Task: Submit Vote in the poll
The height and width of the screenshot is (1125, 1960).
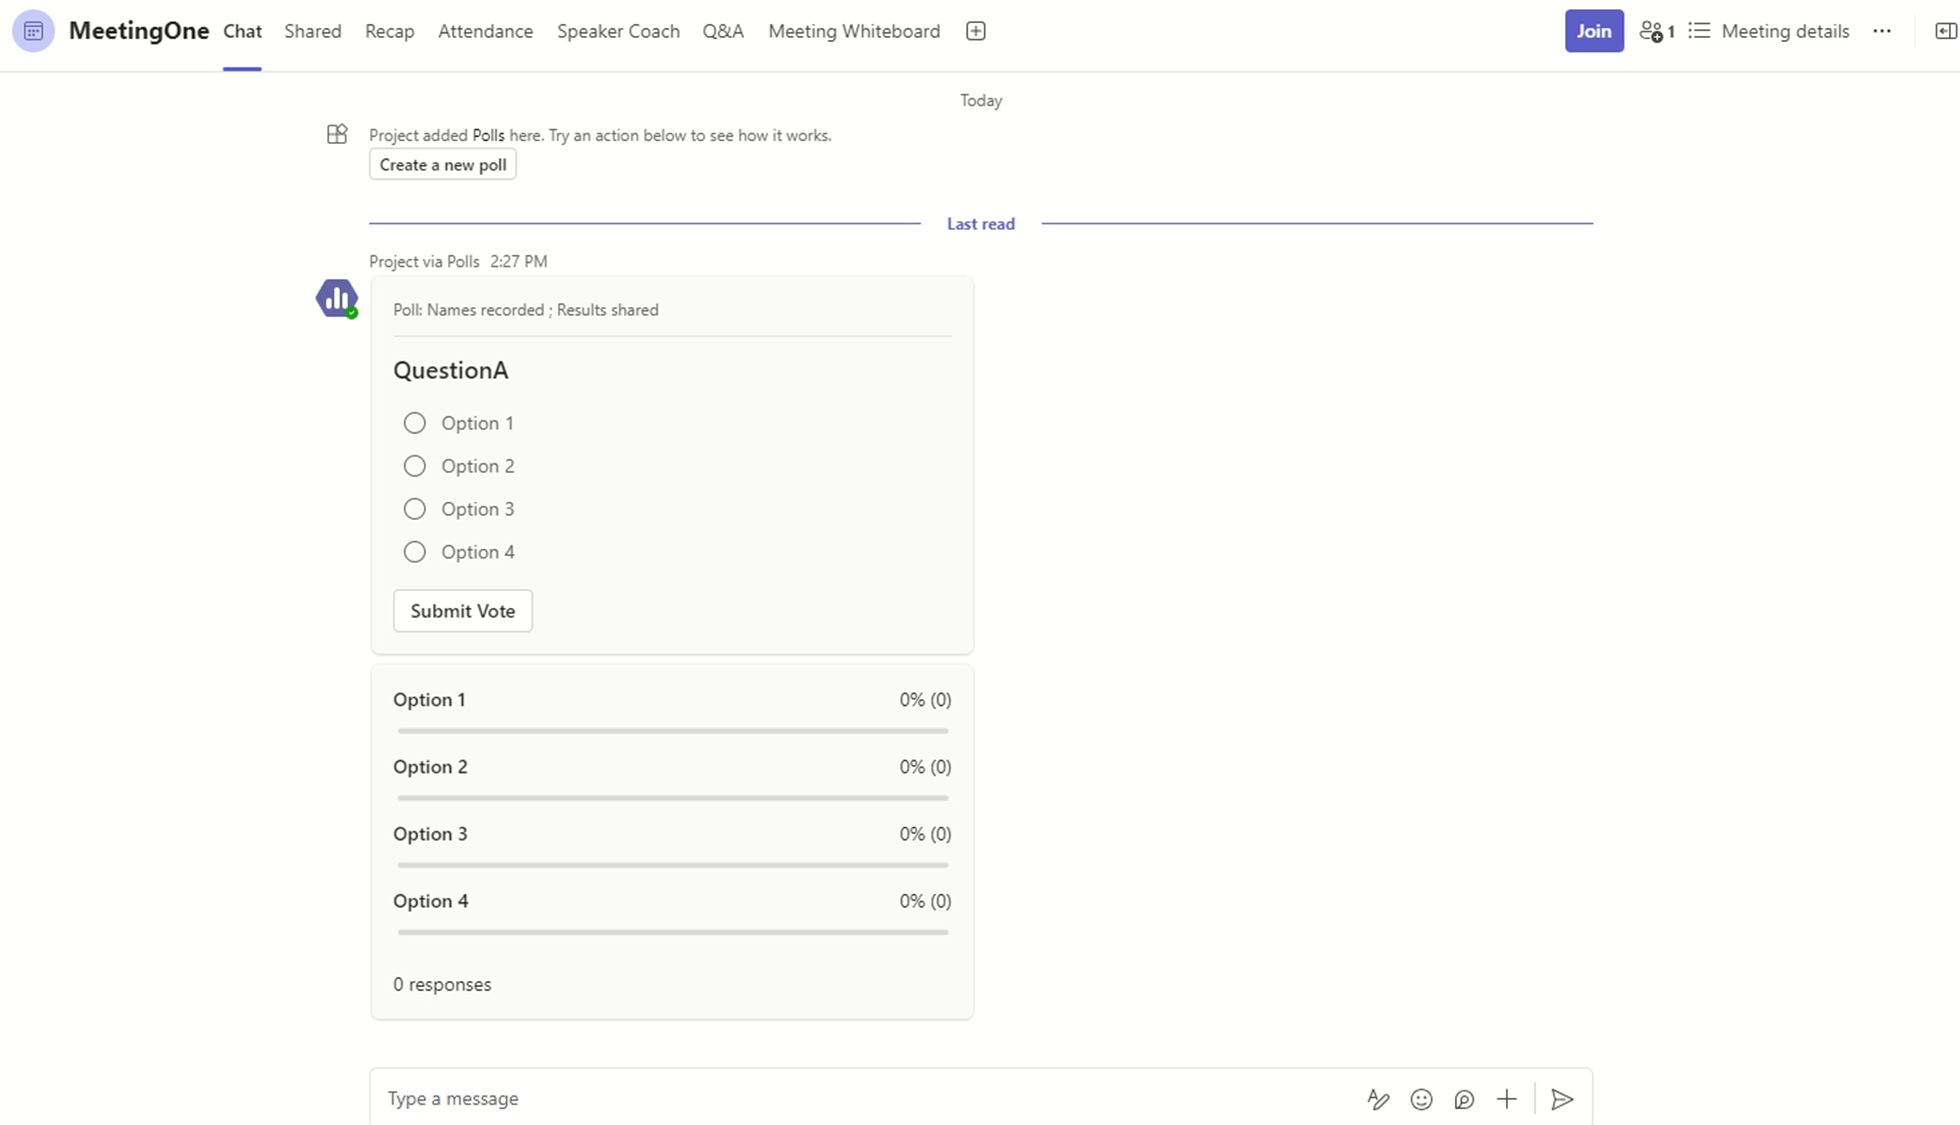Action: point(463,611)
